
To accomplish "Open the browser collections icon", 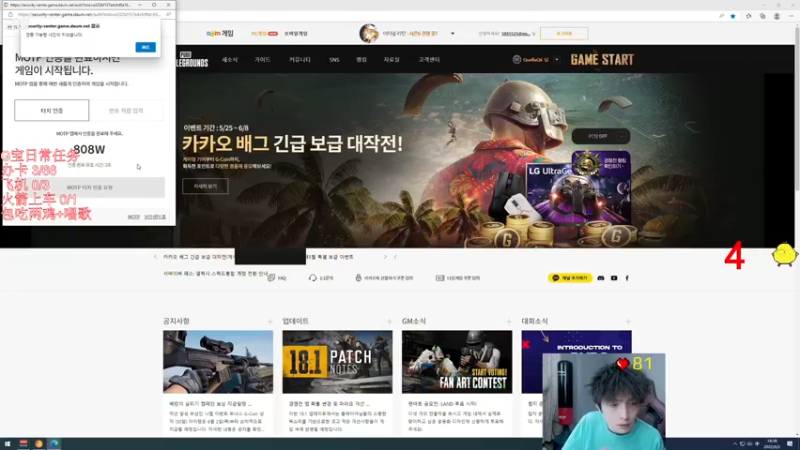I will 762,16.
